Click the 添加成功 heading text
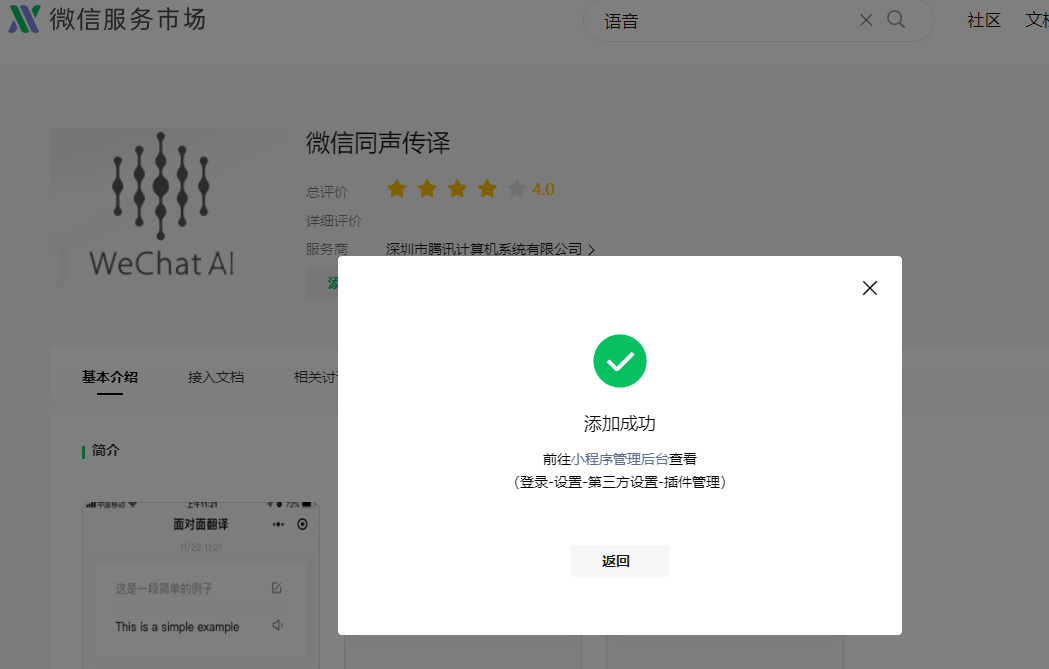The image size is (1049, 669). [x=619, y=423]
